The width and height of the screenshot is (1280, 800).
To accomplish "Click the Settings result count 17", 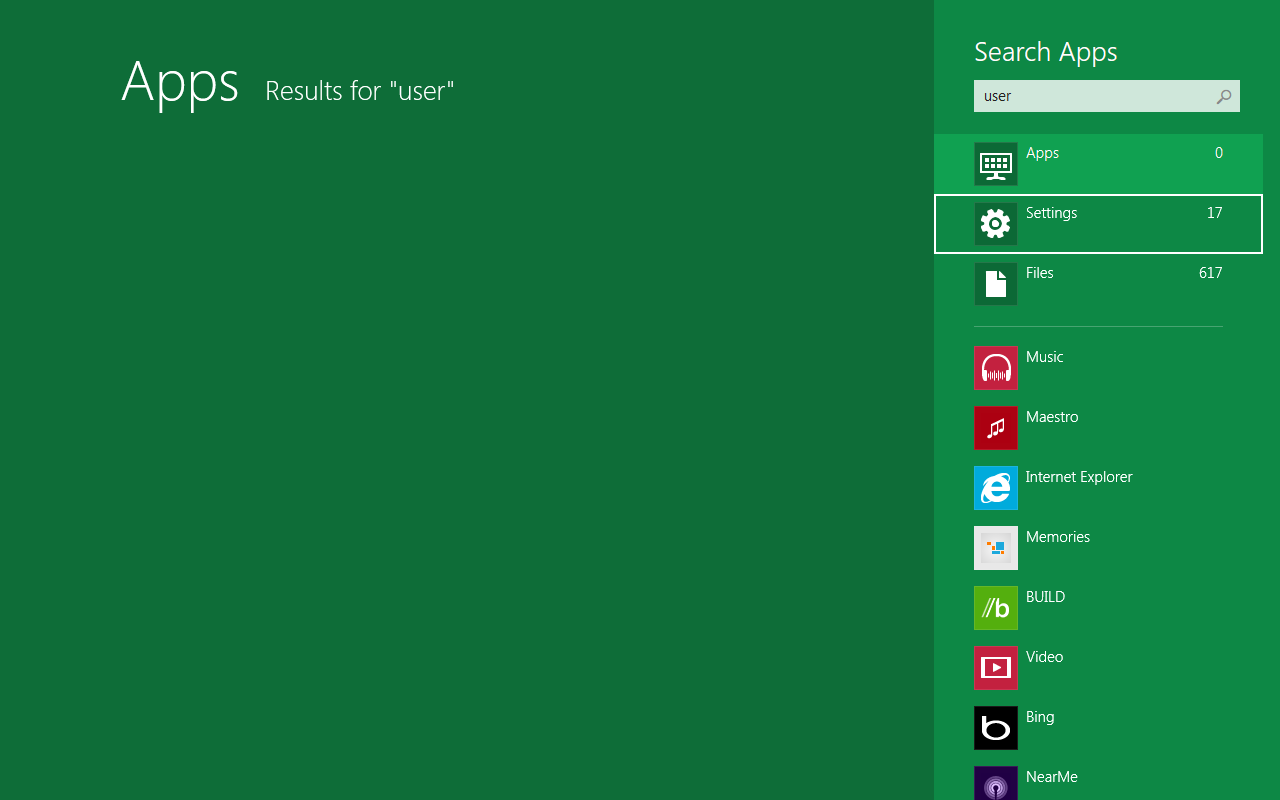I will coord(1214,213).
